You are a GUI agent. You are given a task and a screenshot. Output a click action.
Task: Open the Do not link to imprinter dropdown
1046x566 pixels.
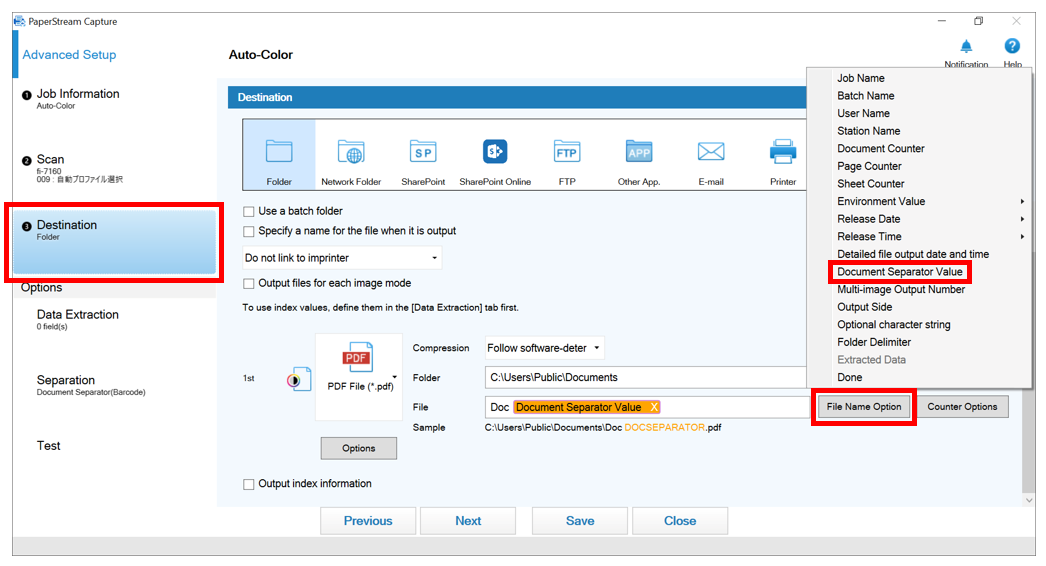point(342,258)
